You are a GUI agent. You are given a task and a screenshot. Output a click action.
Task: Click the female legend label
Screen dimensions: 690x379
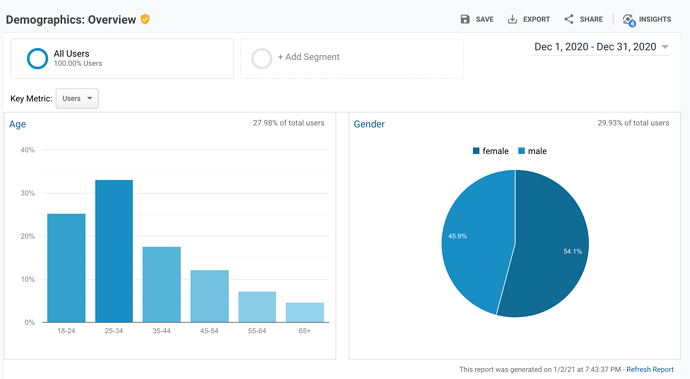495,151
